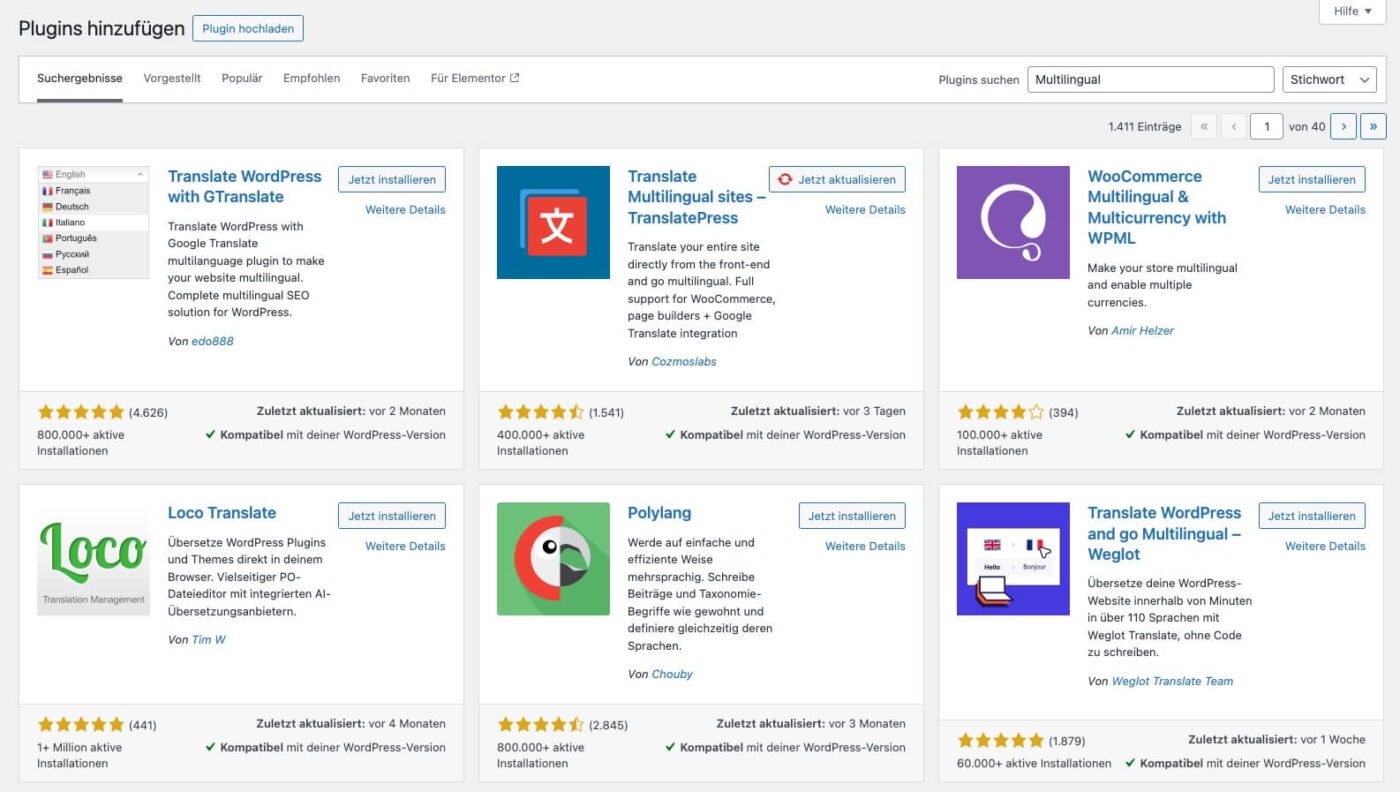Click the star rating of TranslatePress

tap(541, 412)
